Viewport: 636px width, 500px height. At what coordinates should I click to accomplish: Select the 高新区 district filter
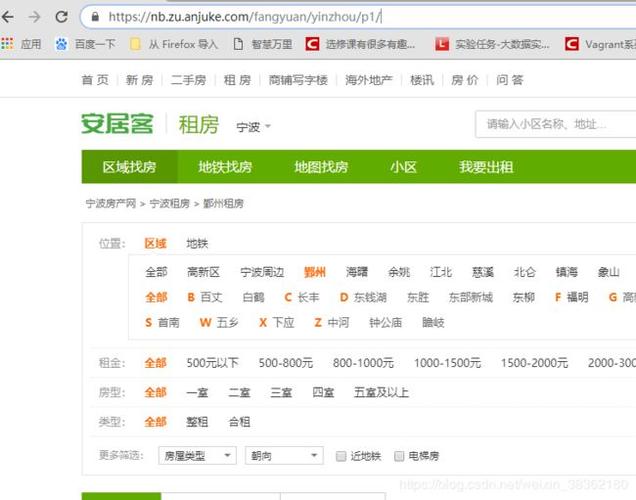pos(203,272)
